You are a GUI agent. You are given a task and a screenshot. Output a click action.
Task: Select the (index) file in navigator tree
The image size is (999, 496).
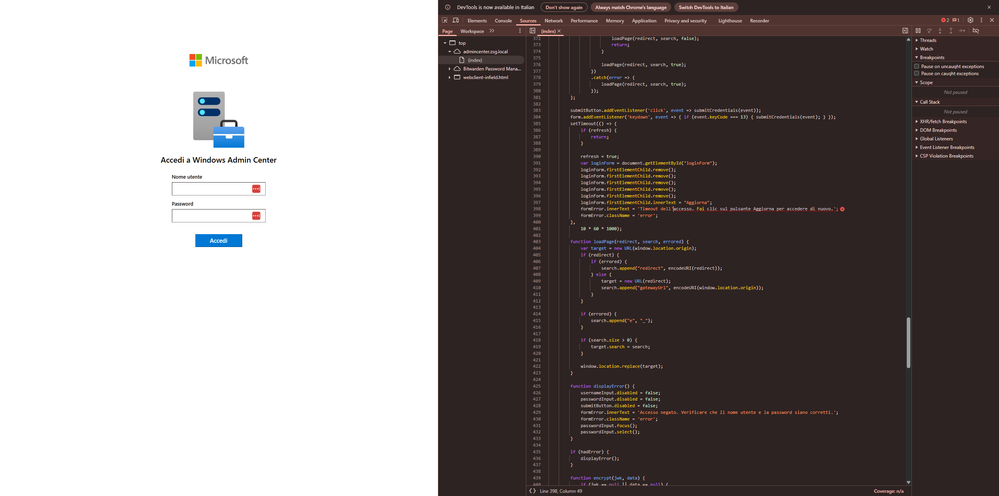475,60
